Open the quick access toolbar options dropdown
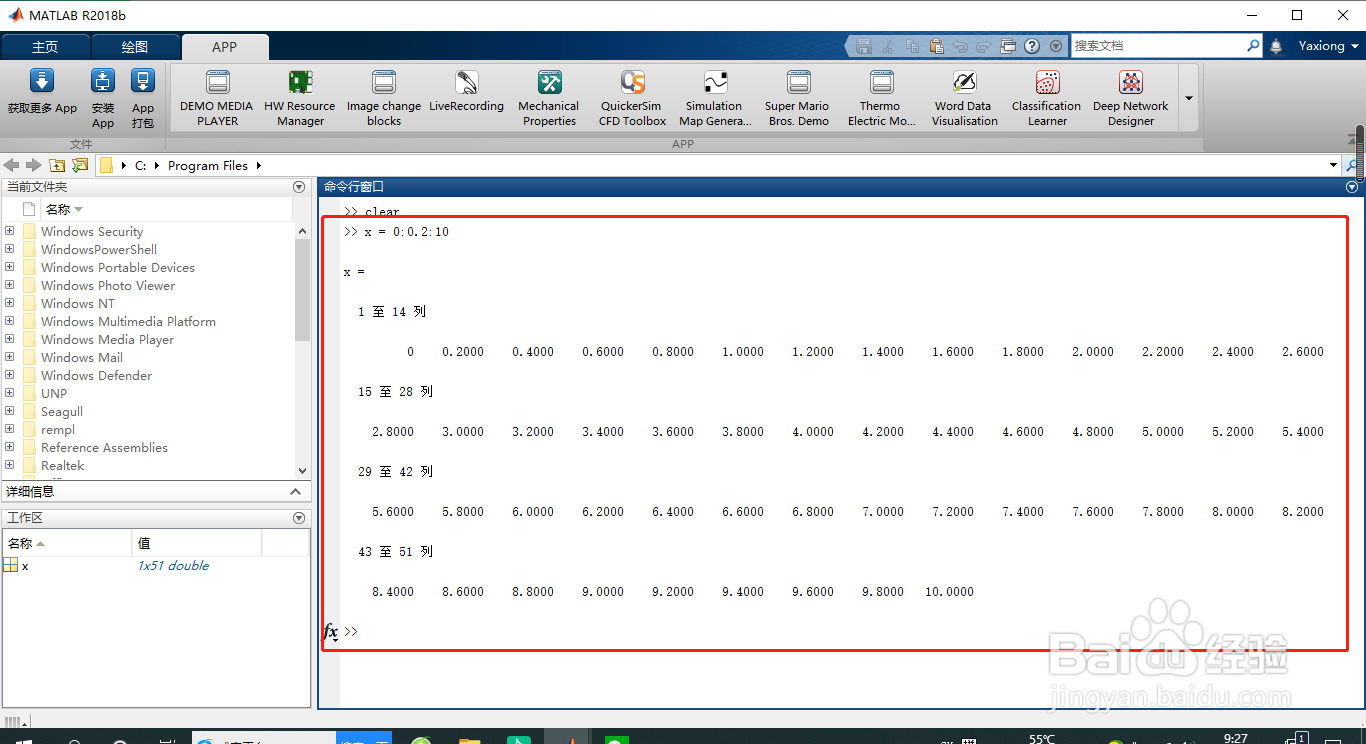 pos(1056,46)
